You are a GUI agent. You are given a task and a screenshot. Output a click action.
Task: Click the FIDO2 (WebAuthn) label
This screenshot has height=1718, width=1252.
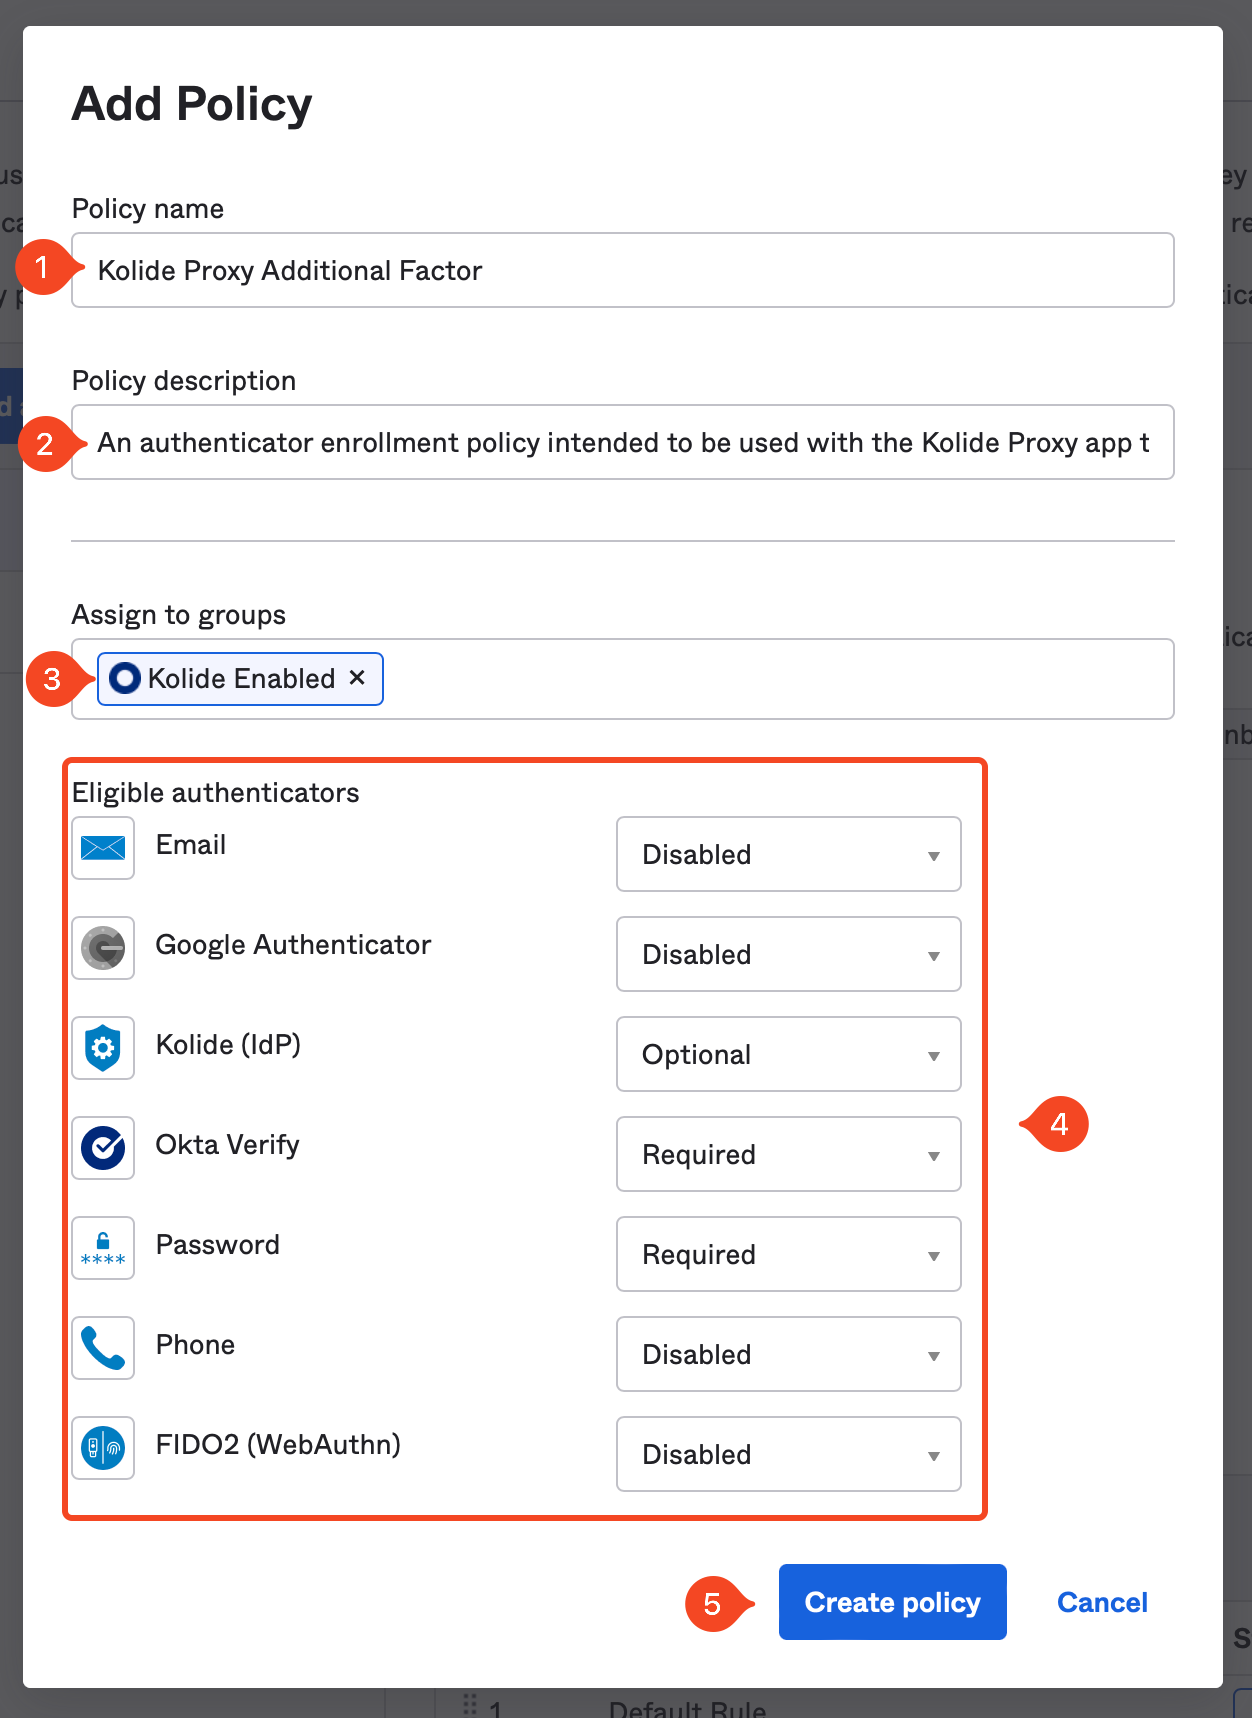coord(279,1445)
